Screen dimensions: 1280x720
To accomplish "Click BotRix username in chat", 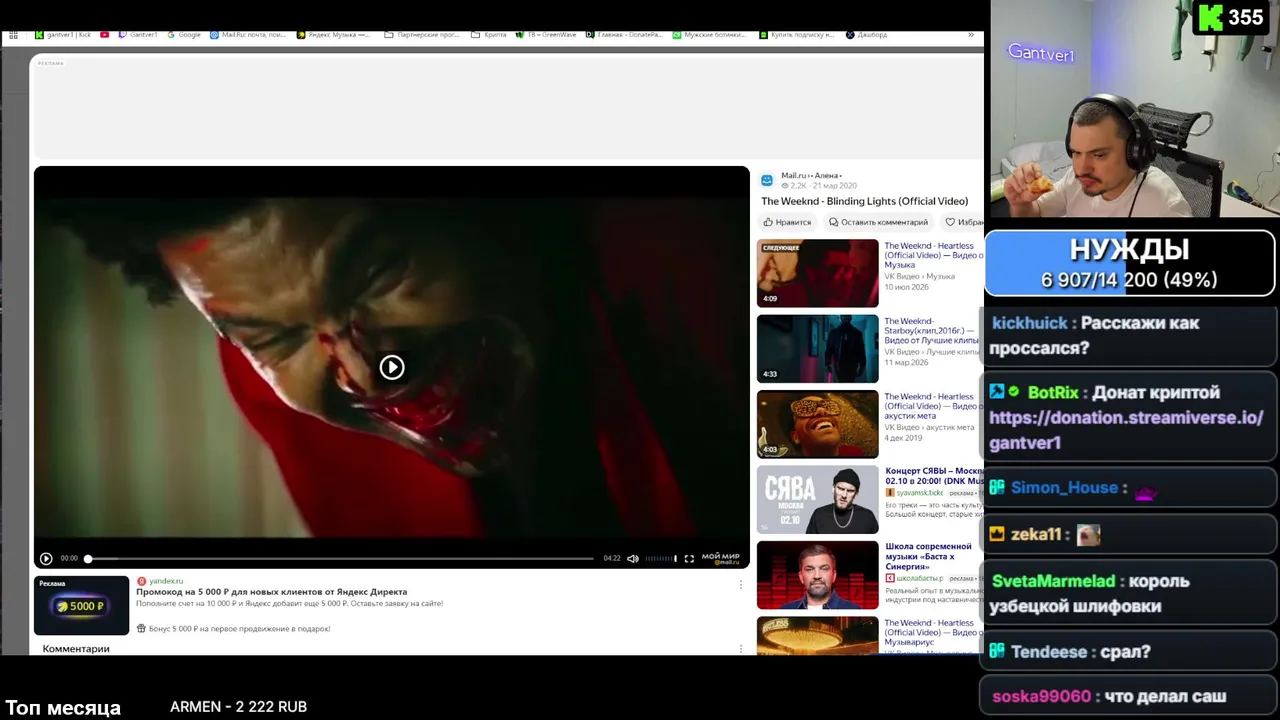I will (x=1054, y=393).
